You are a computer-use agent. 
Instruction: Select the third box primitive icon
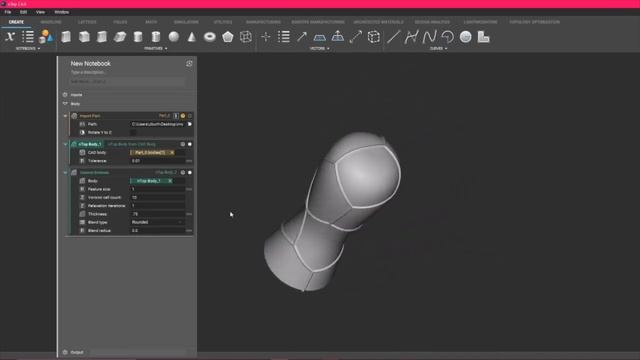(x=102, y=37)
